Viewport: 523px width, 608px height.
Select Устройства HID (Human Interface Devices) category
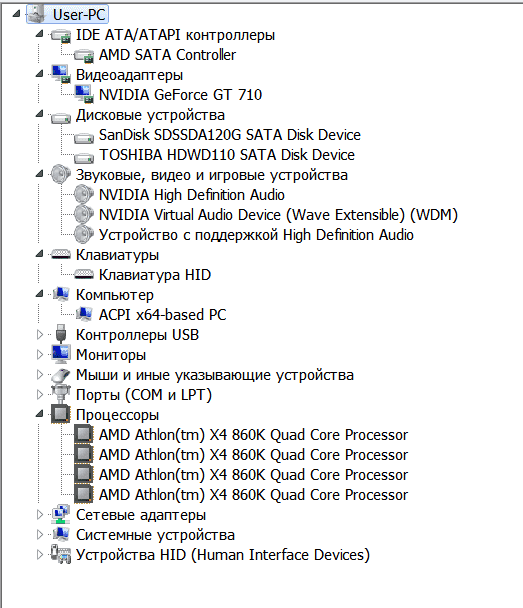tap(223, 554)
